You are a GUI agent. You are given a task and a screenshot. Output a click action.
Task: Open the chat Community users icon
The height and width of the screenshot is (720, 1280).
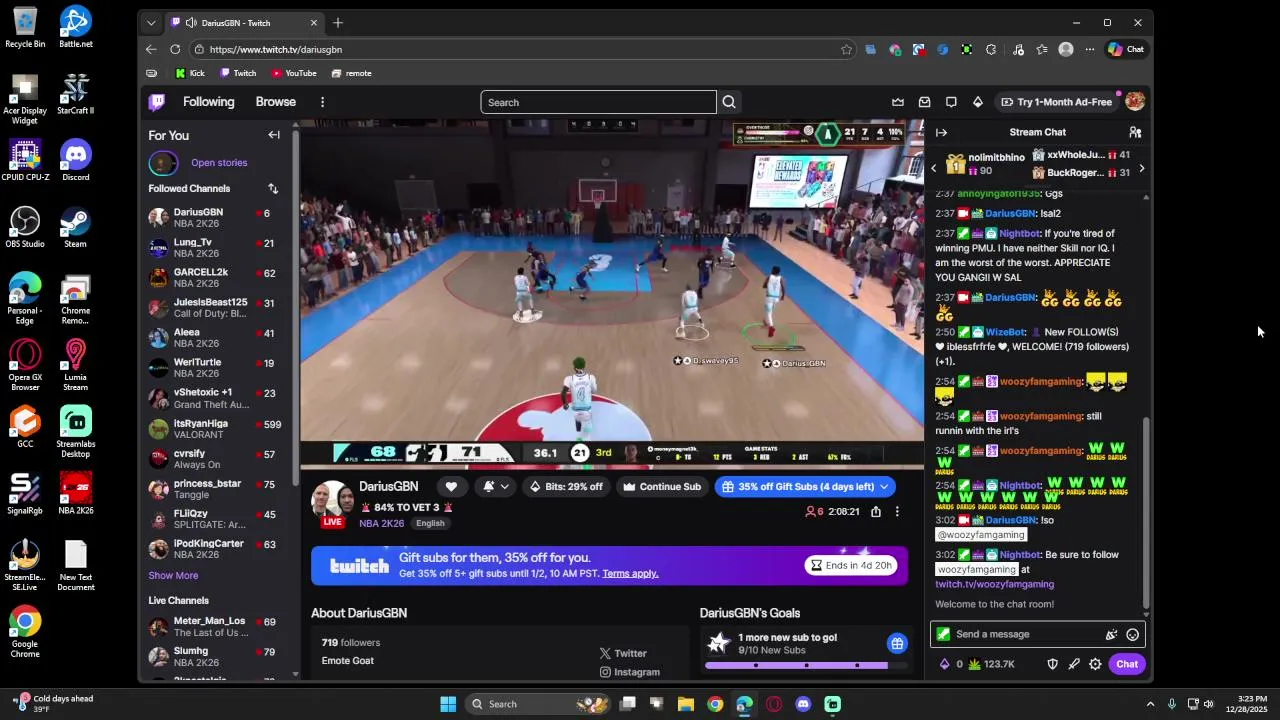click(x=1135, y=132)
